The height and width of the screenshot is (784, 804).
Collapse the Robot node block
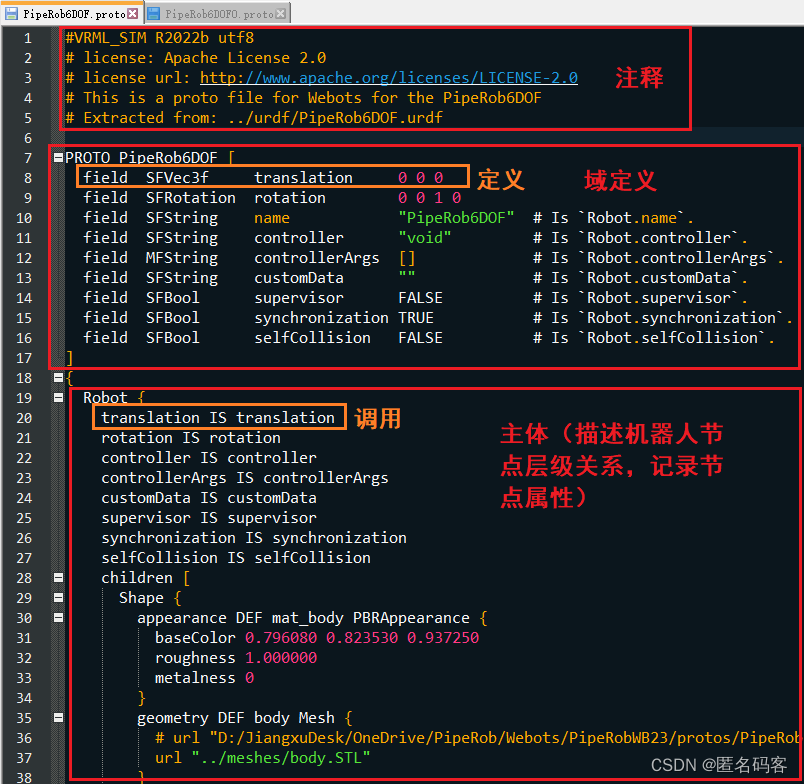[58, 397]
